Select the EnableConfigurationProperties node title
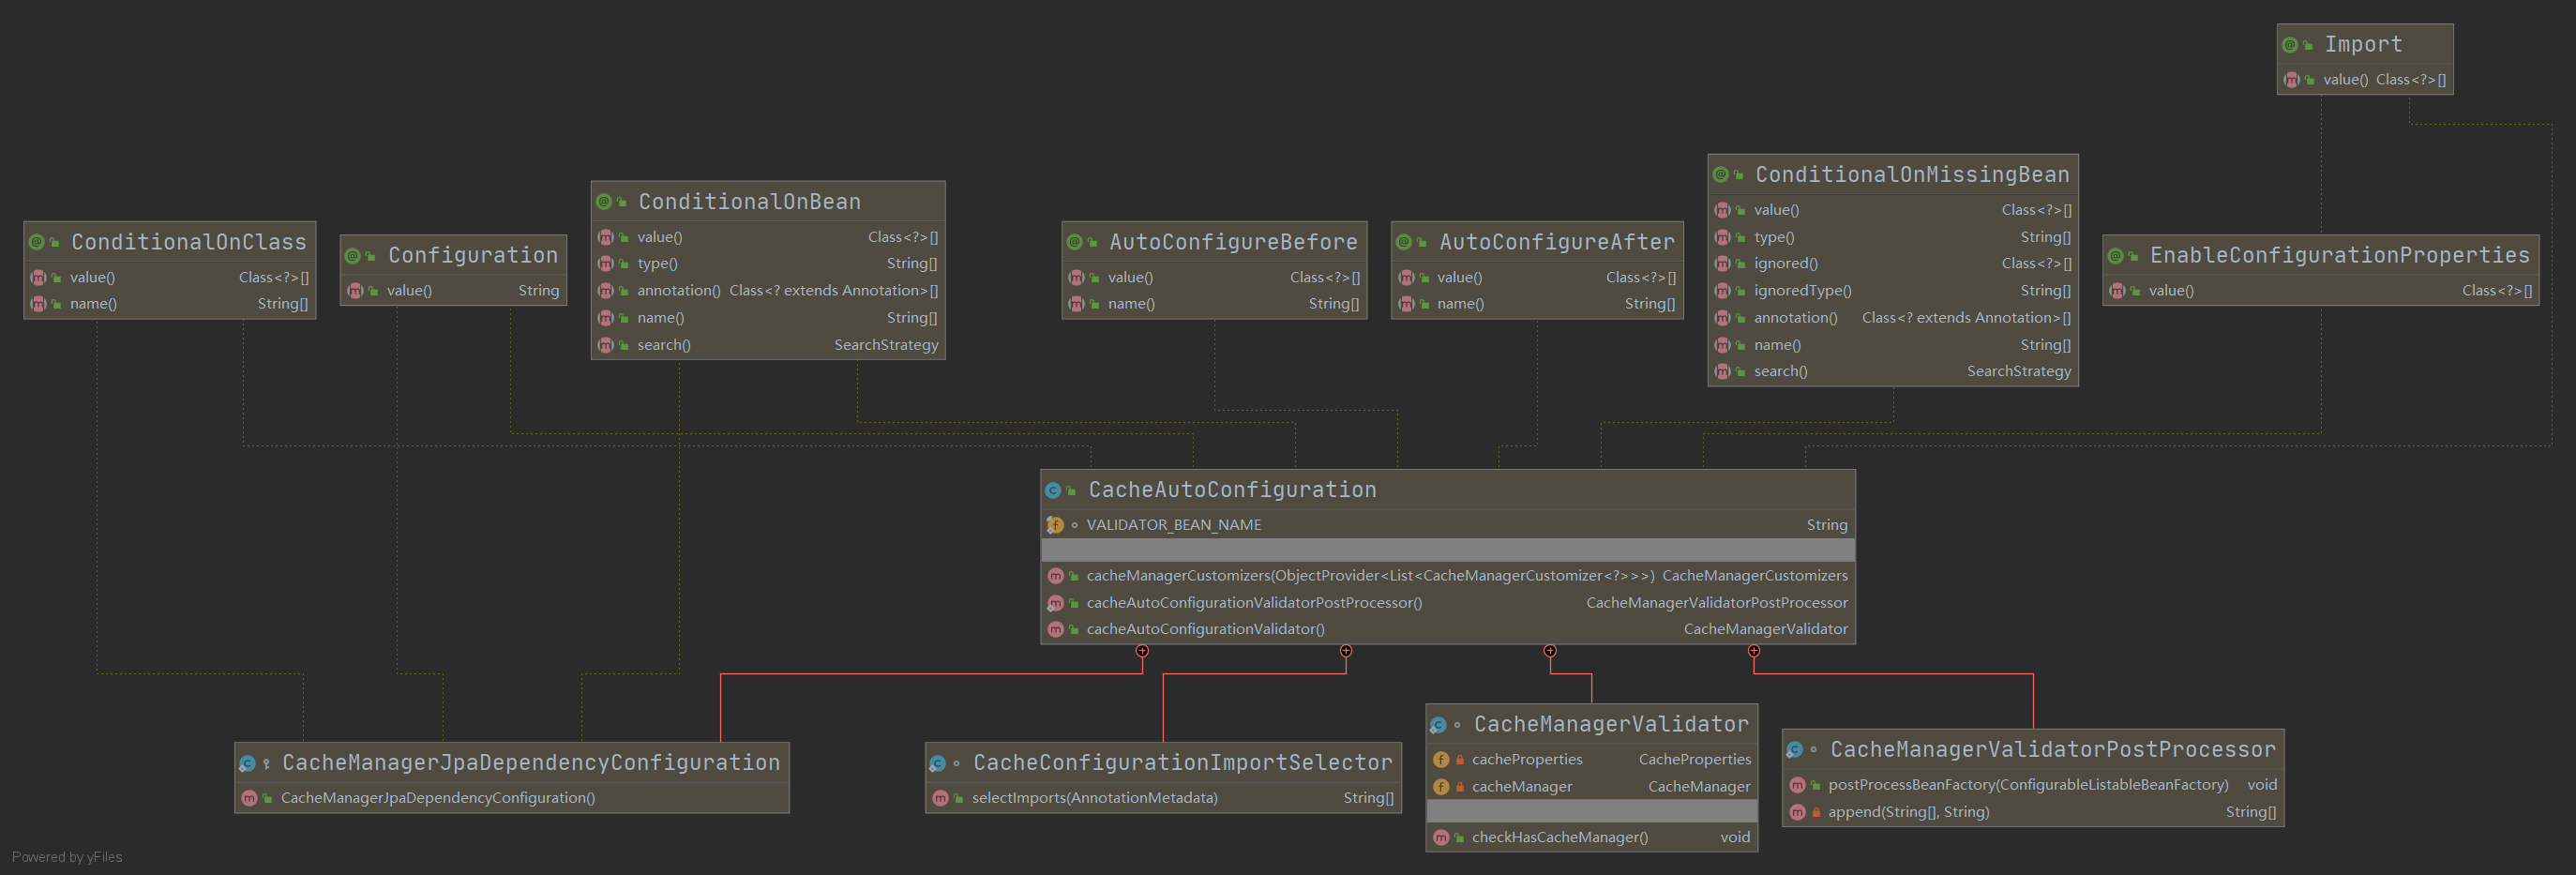The width and height of the screenshot is (2576, 875). coord(2340,256)
